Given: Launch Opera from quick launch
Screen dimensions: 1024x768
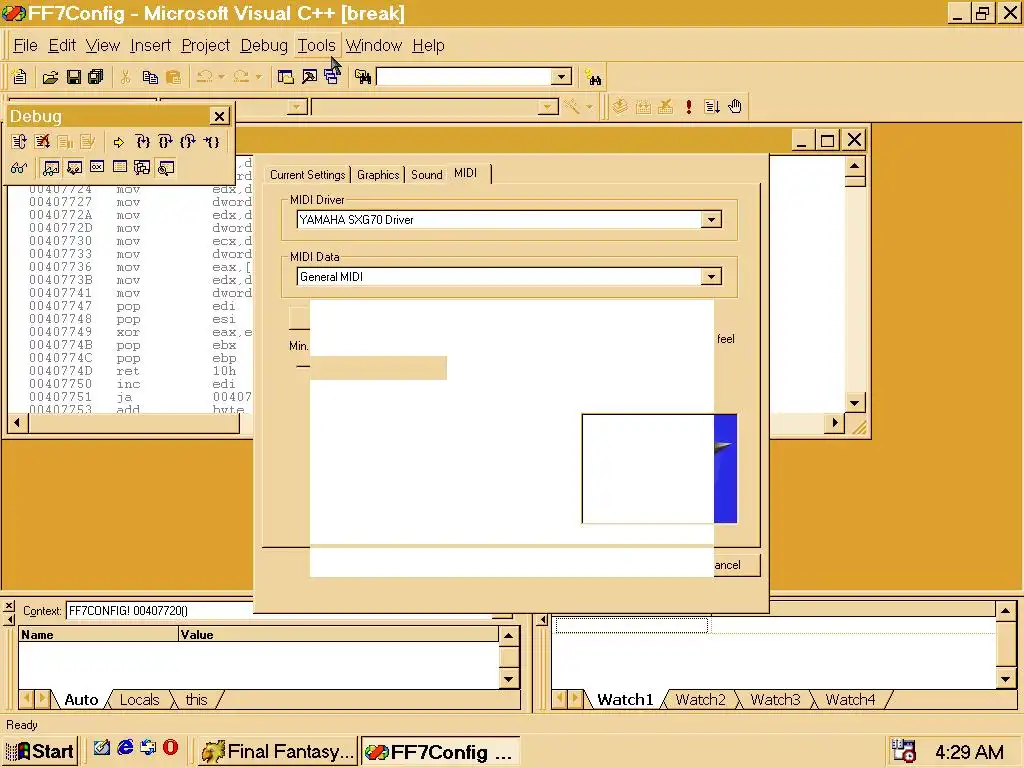Looking at the screenshot, I should [170, 747].
